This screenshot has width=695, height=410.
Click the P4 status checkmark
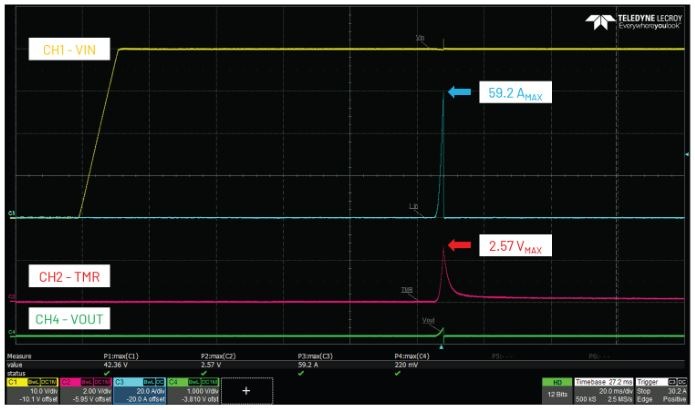click(x=398, y=373)
